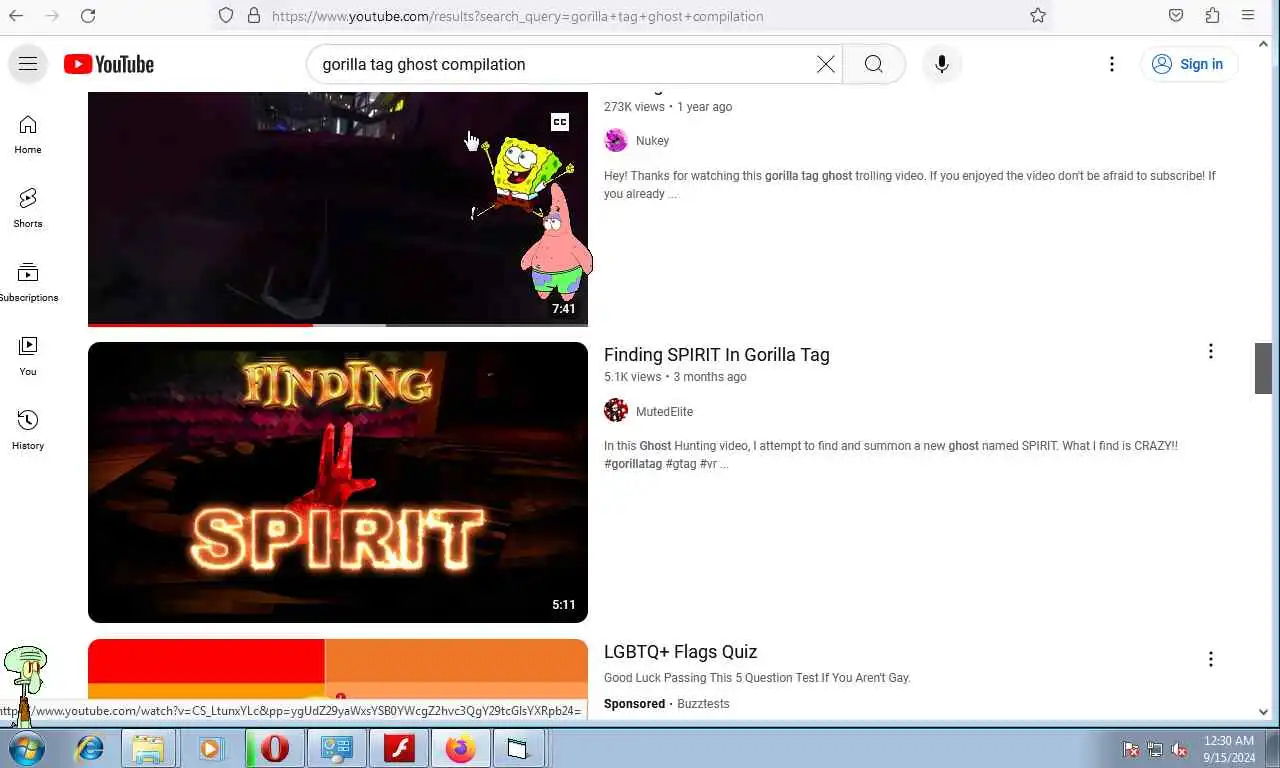The width and height of the screenshot is (1280, 768).
Task: Bookmark this page with the star icon
Action: point(1038,16)
